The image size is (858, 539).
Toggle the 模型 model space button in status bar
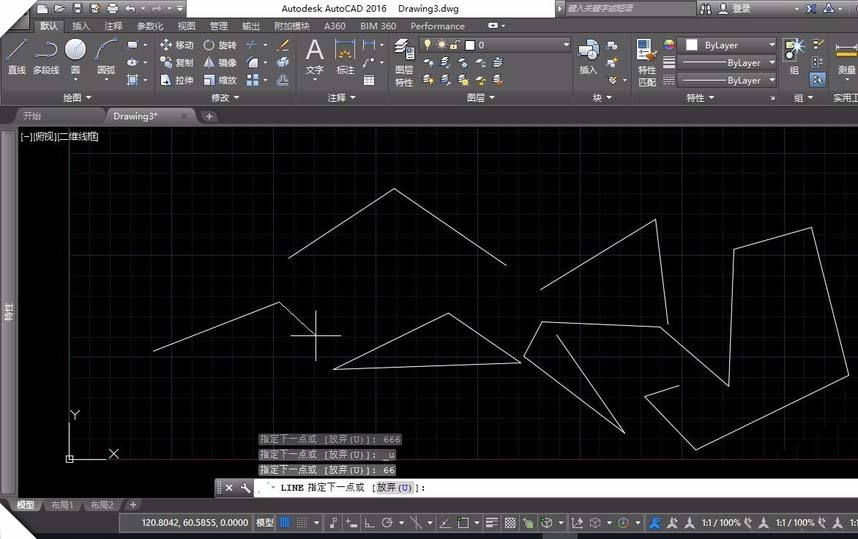(265, 522)
